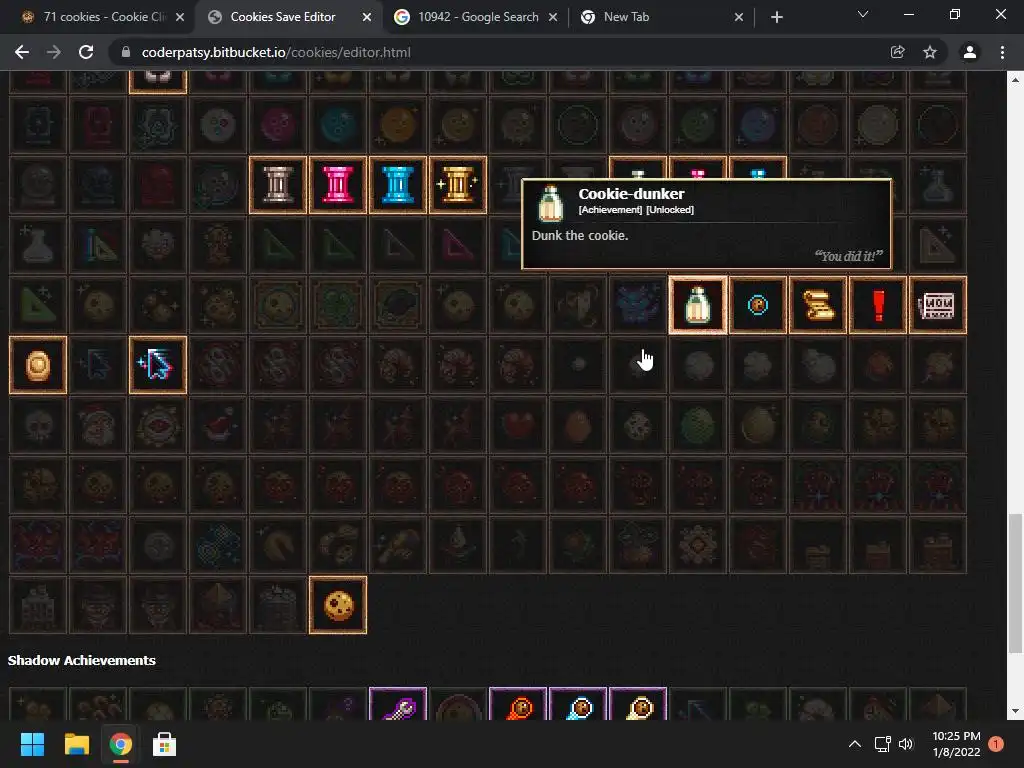1024x768 pixels.
Task: Click the blue comet cookie shadow achievement
Action: point(578,704)
